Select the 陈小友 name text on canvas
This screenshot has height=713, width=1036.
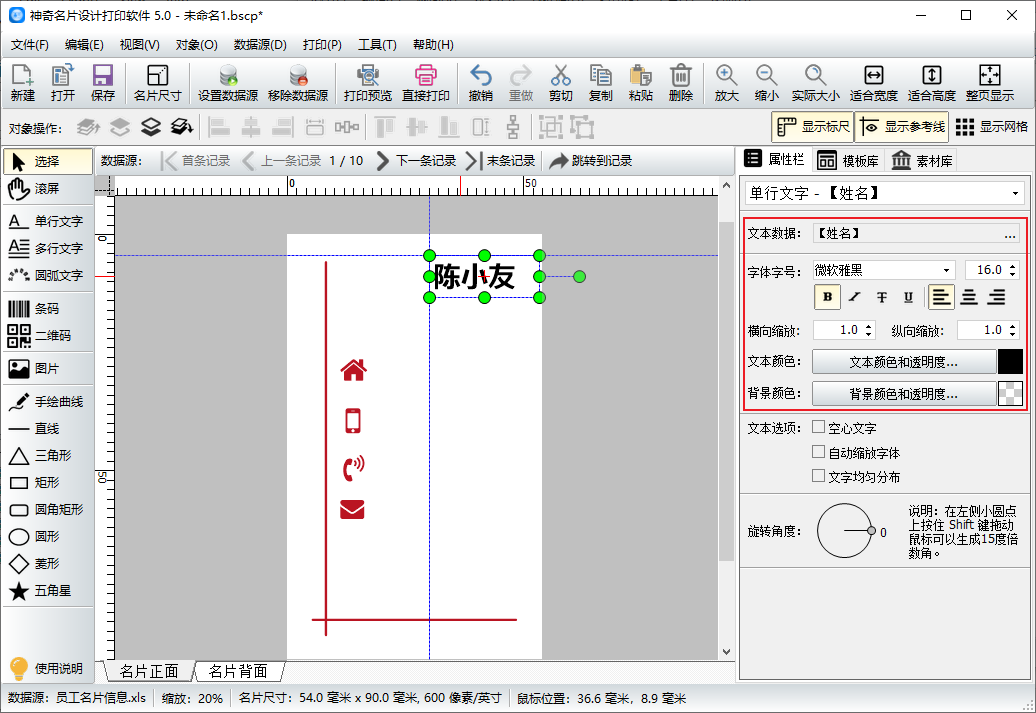(474, 277)
